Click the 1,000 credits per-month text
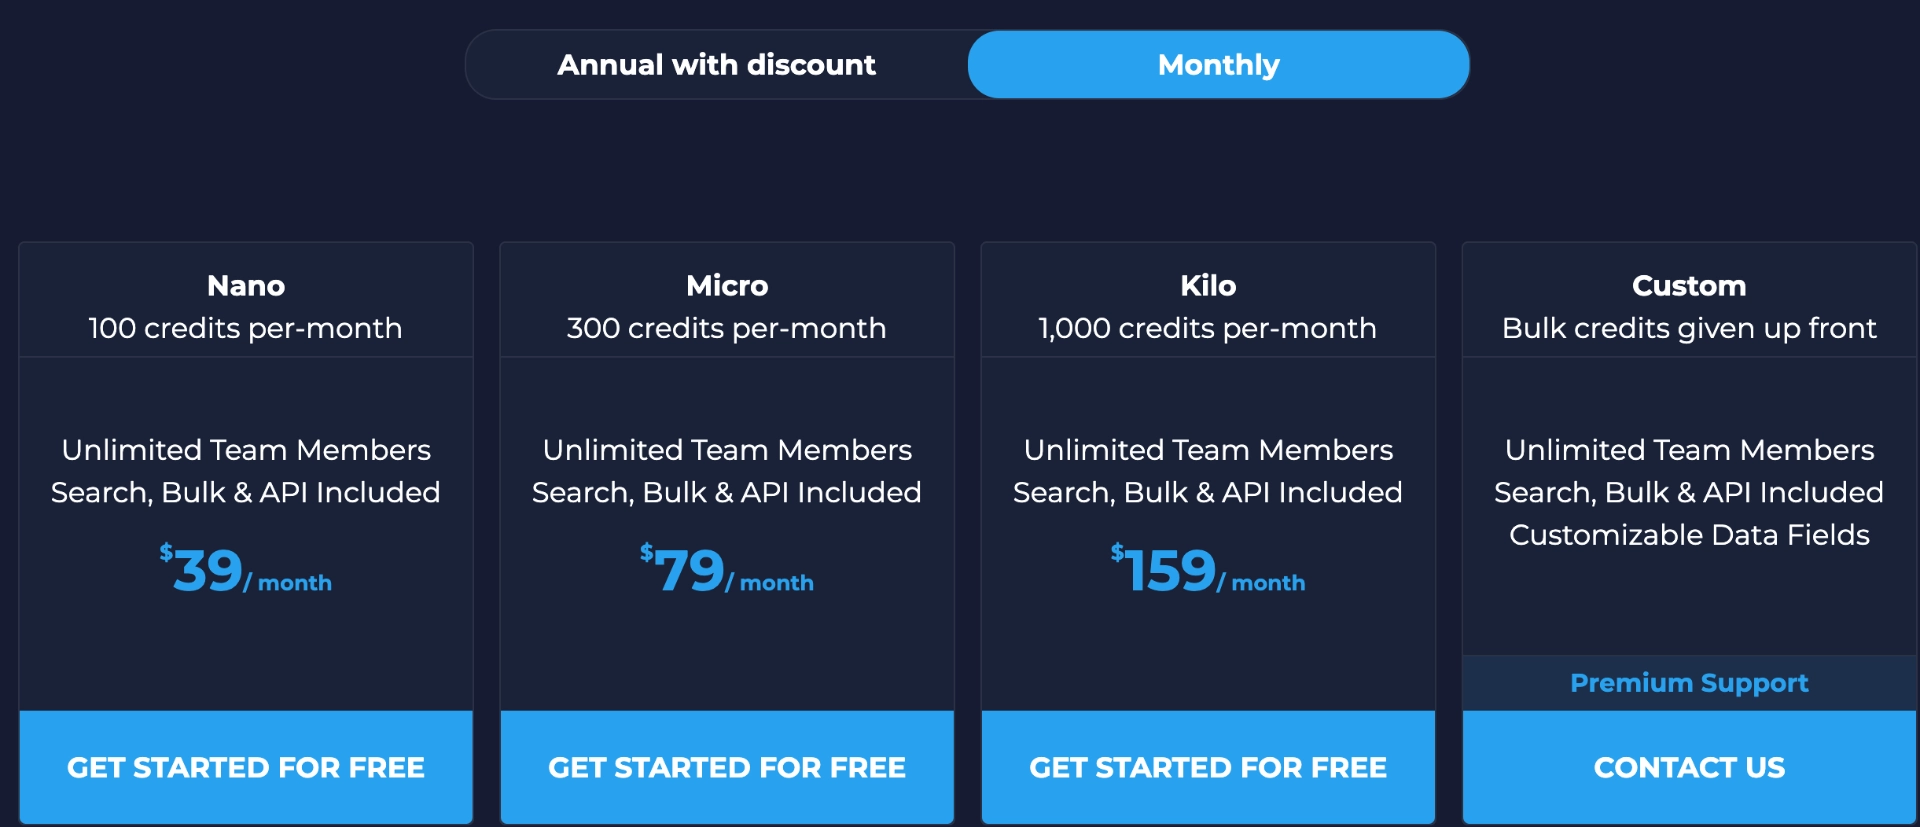This screenshot has height=827, width=1920. (1208, 328)
